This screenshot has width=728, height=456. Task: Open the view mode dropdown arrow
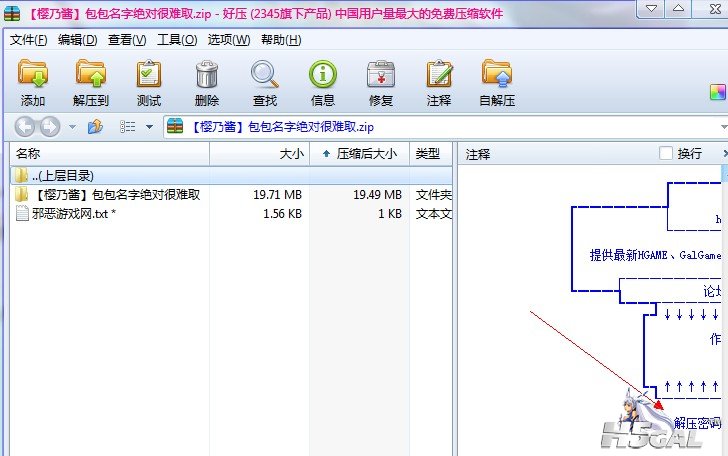point(149,127)
